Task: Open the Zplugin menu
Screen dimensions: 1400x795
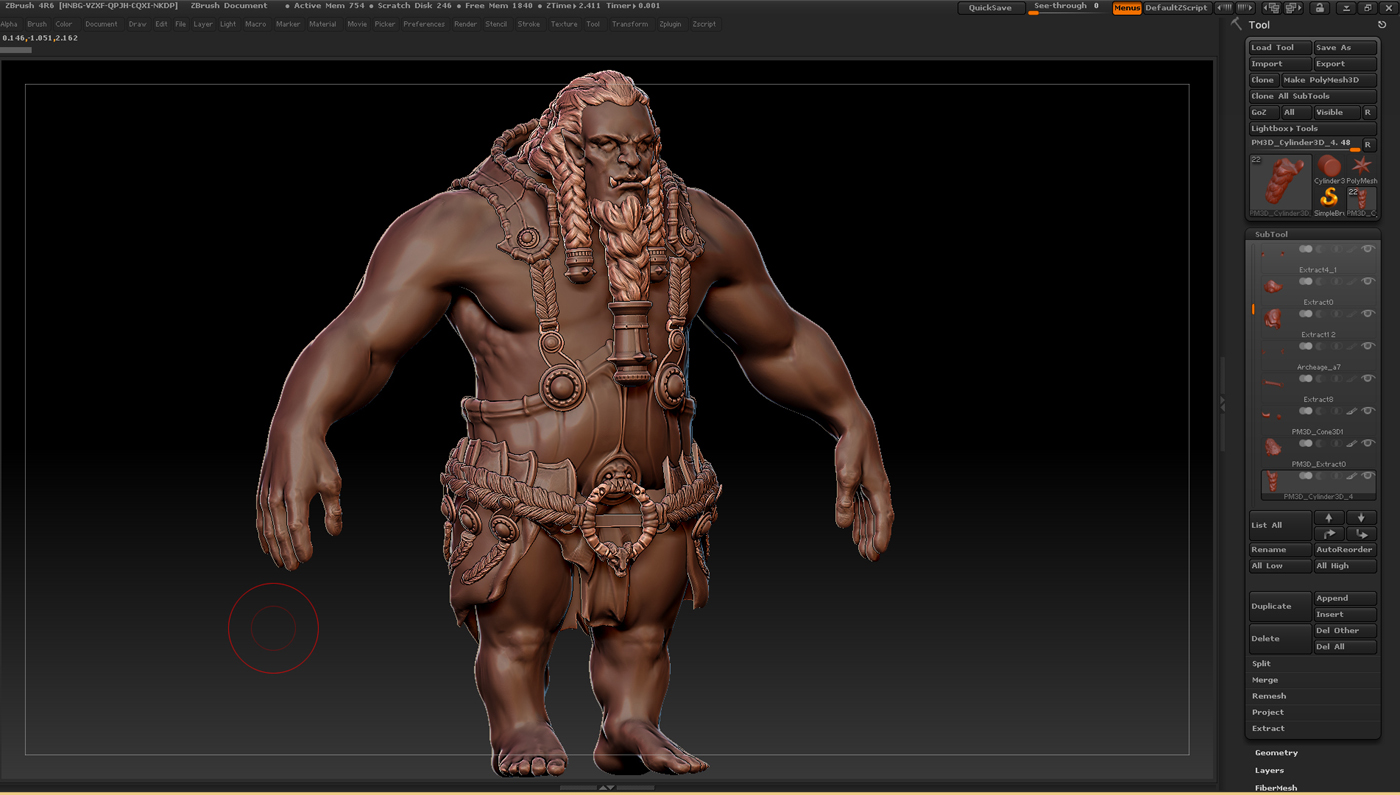Action: 670,24
